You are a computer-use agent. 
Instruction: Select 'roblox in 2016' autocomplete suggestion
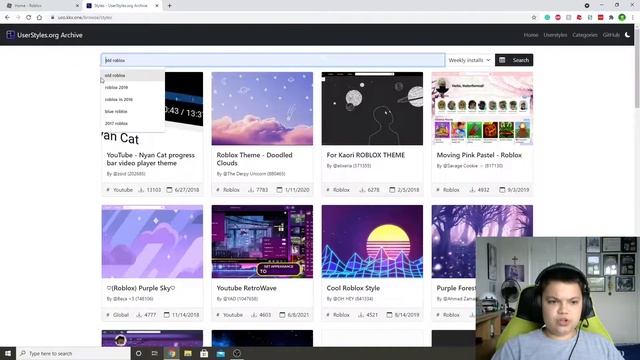[x=133, y=99]
